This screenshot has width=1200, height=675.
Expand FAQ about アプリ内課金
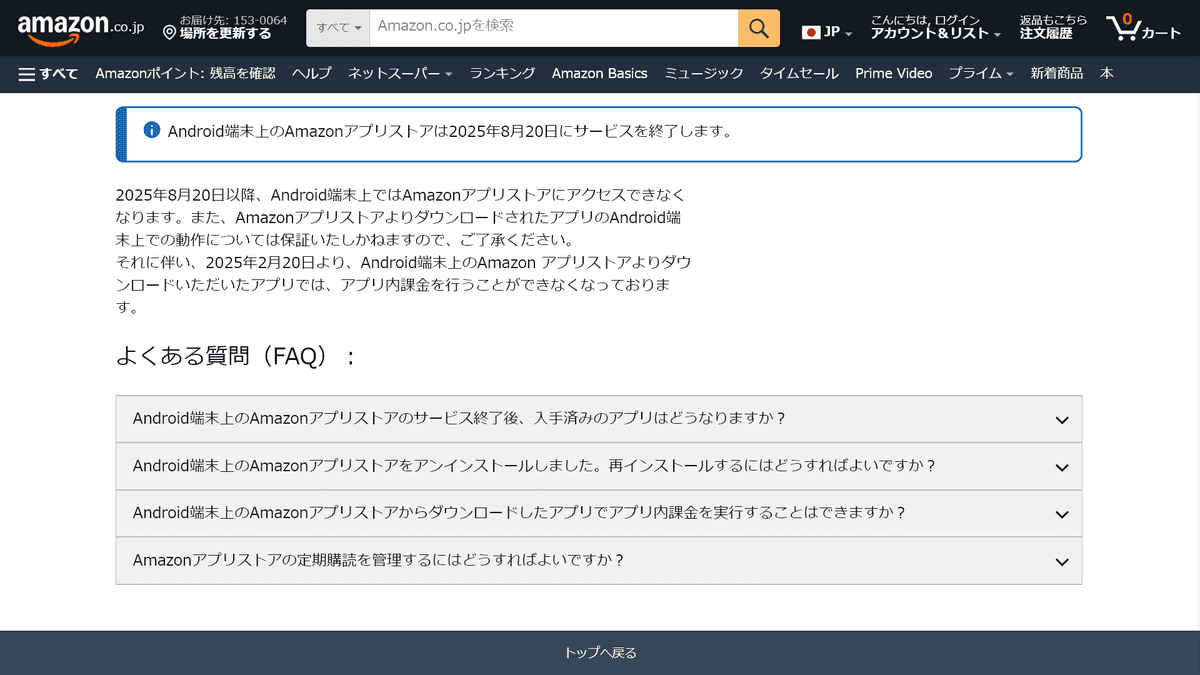click(599, 513)
